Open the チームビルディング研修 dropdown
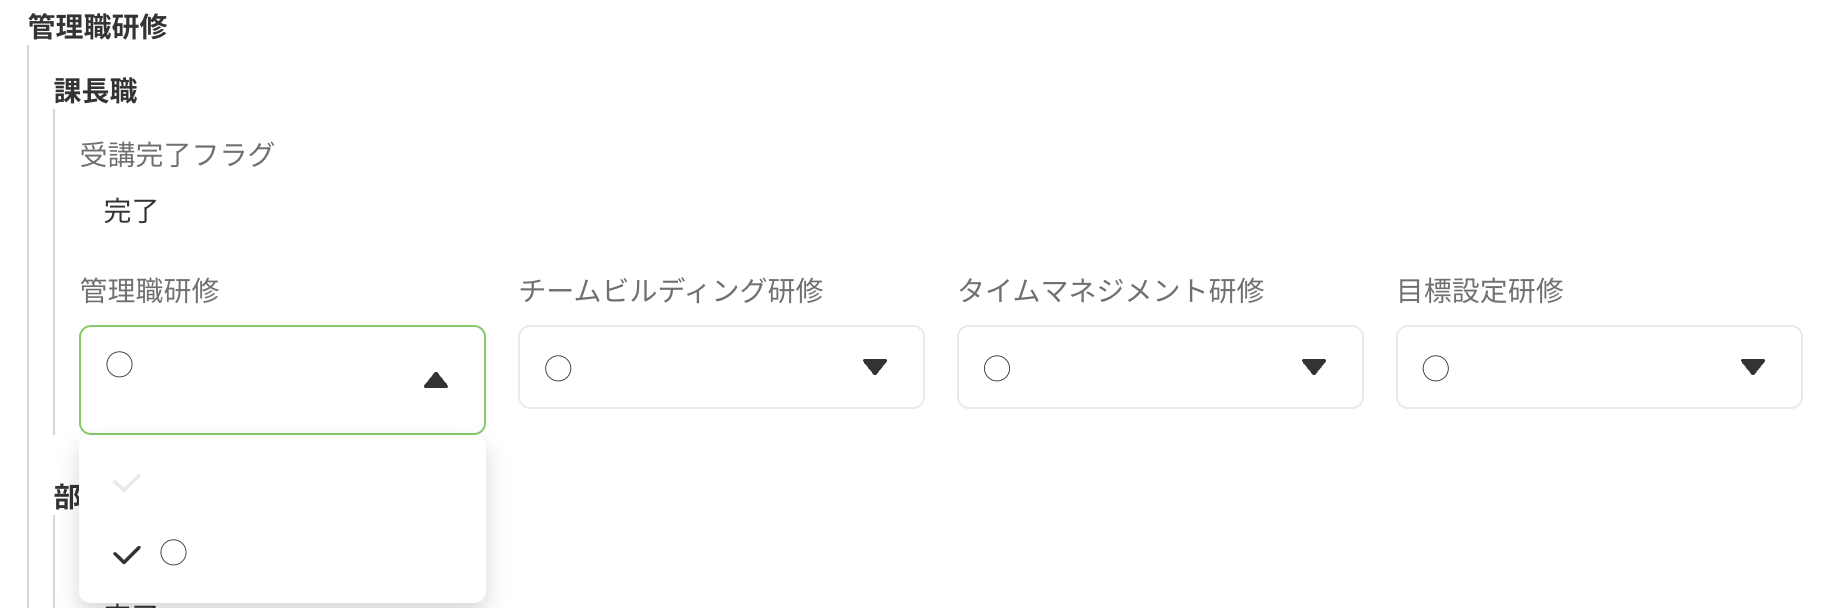 (x=721, y=367)
